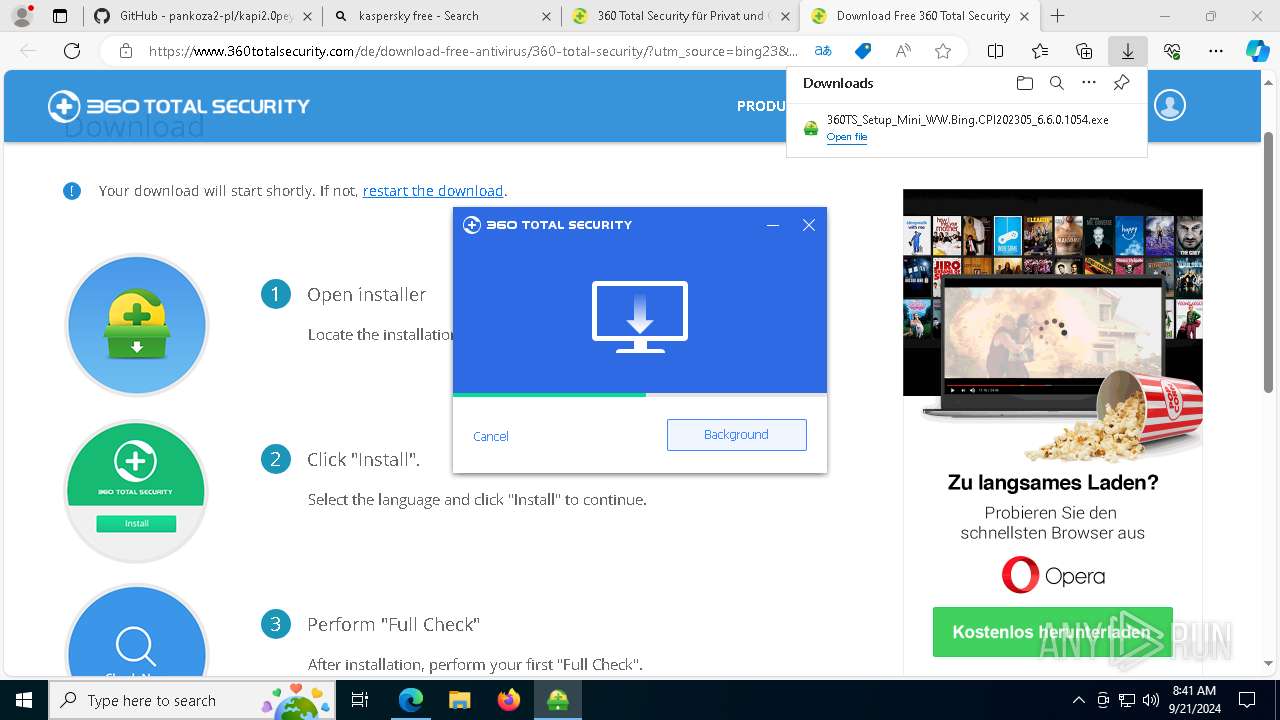
Task: Click the PRODU navigation menu item
Action: click(x=761, y=106)
